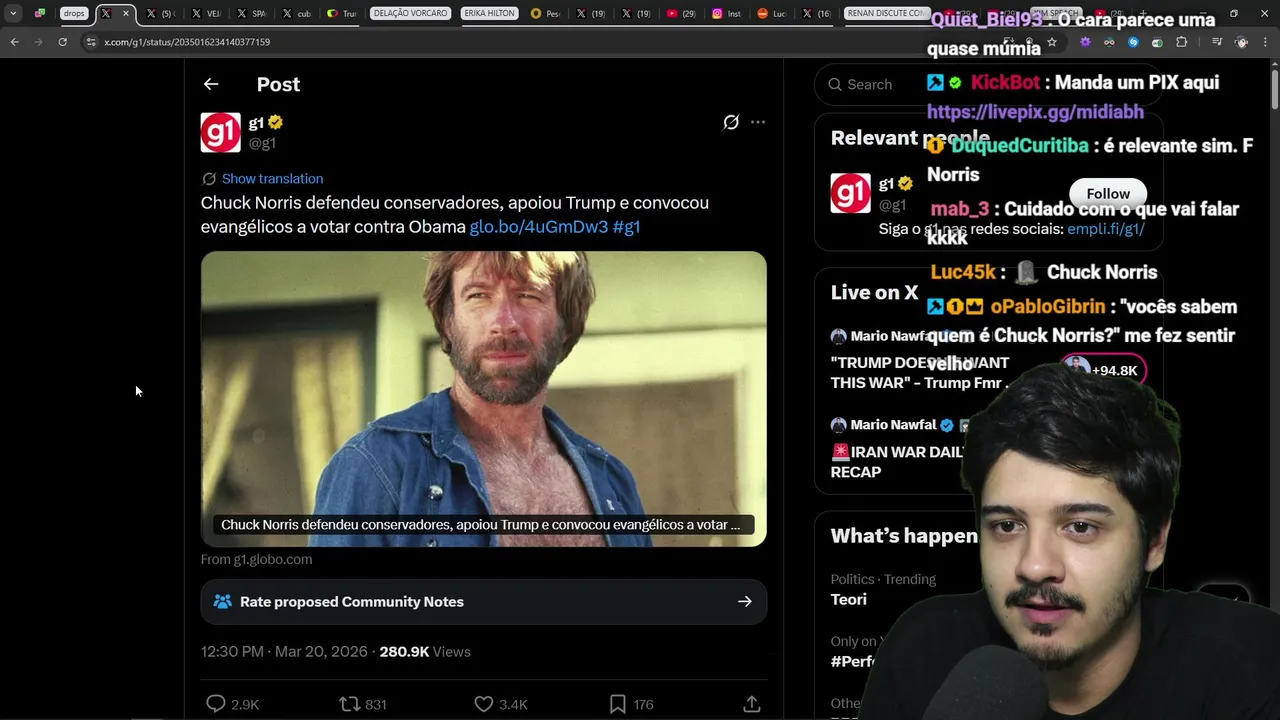The height and width of the screenshot is (720, 1280).
Task: Expand the ERIKA HILTON tab group
Action: [x=489, y=14]
